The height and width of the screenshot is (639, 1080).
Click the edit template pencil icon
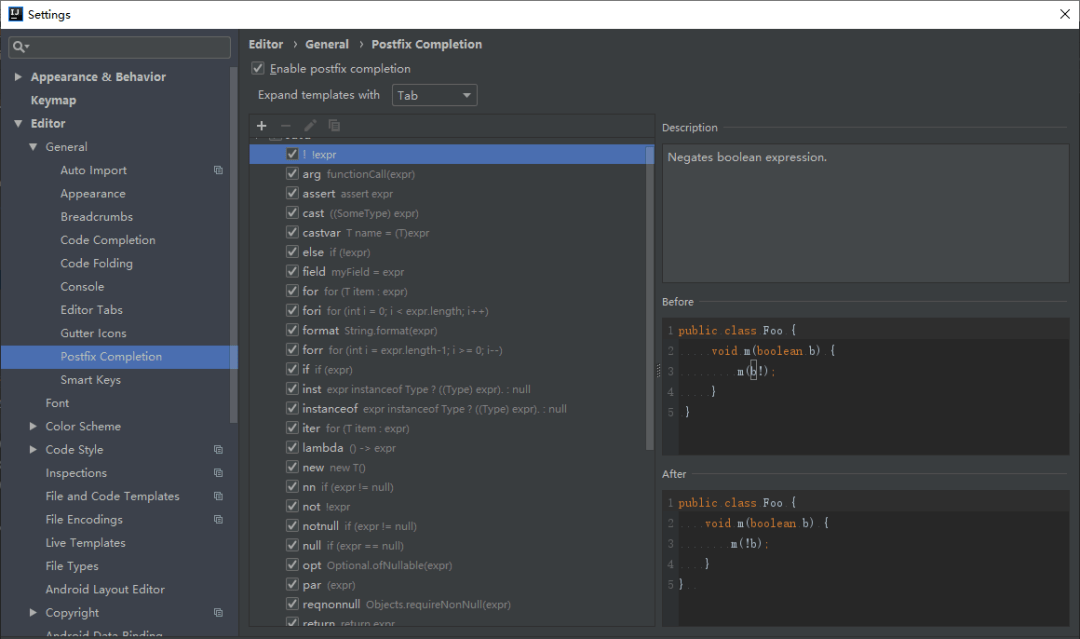click(x=310, y=125)
